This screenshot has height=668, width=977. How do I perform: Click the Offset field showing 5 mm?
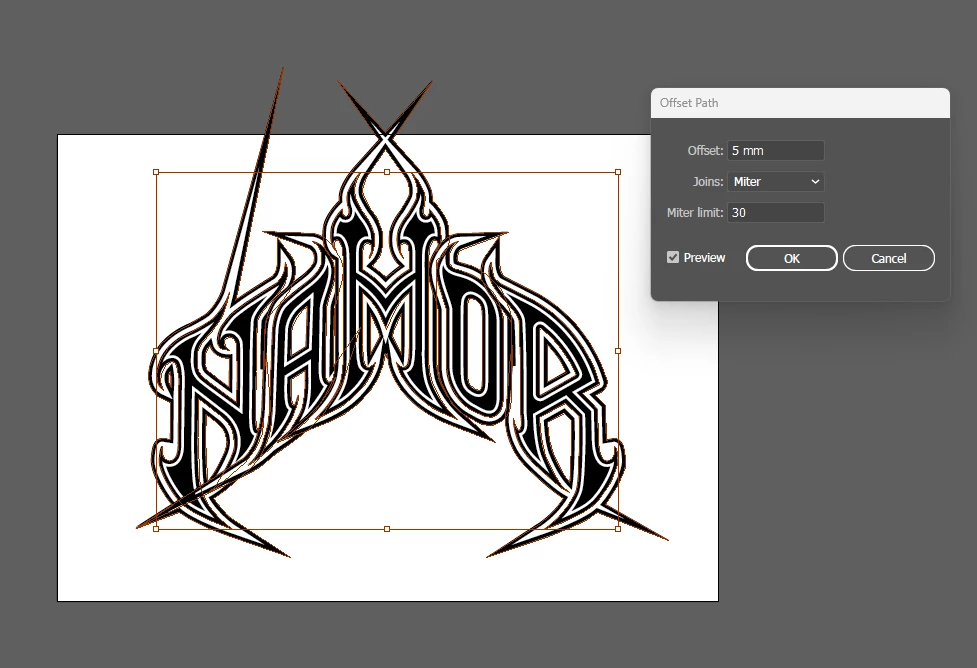(776, 150)
